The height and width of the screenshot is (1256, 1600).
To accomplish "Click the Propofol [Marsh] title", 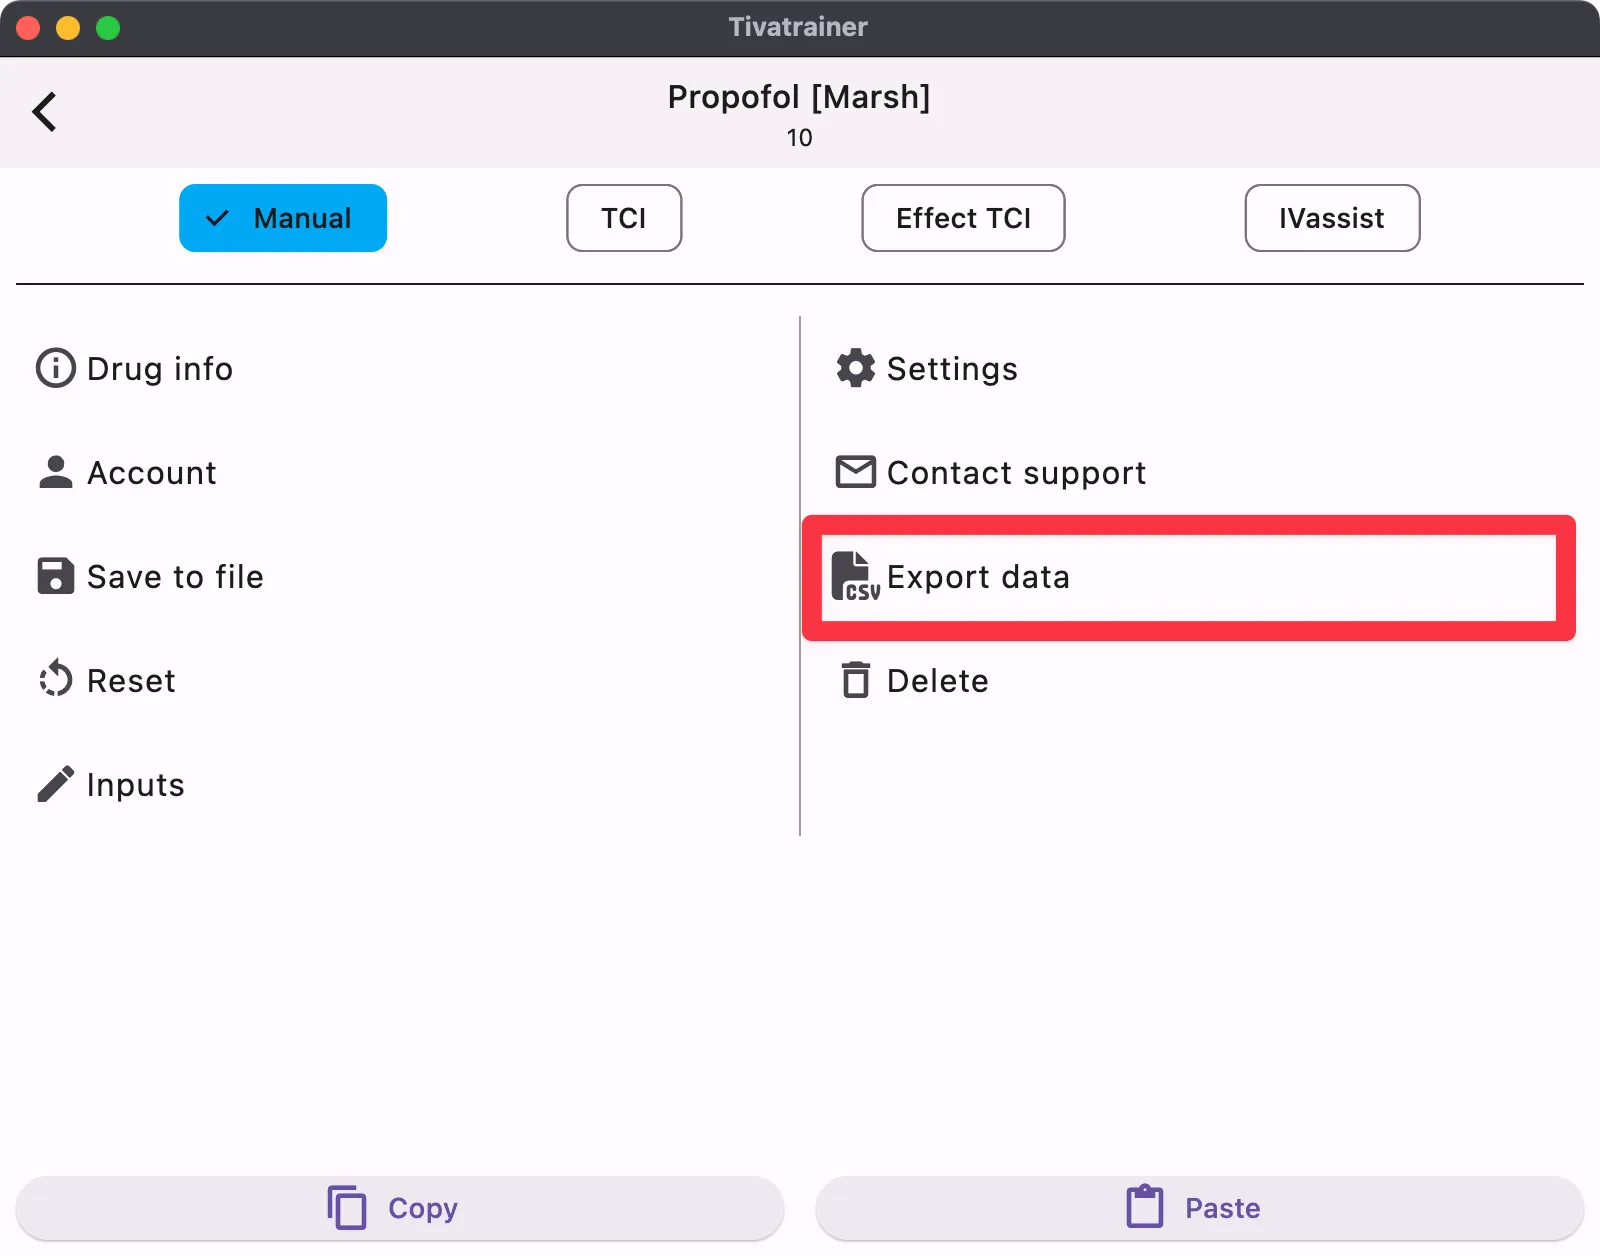I will 799,97.
